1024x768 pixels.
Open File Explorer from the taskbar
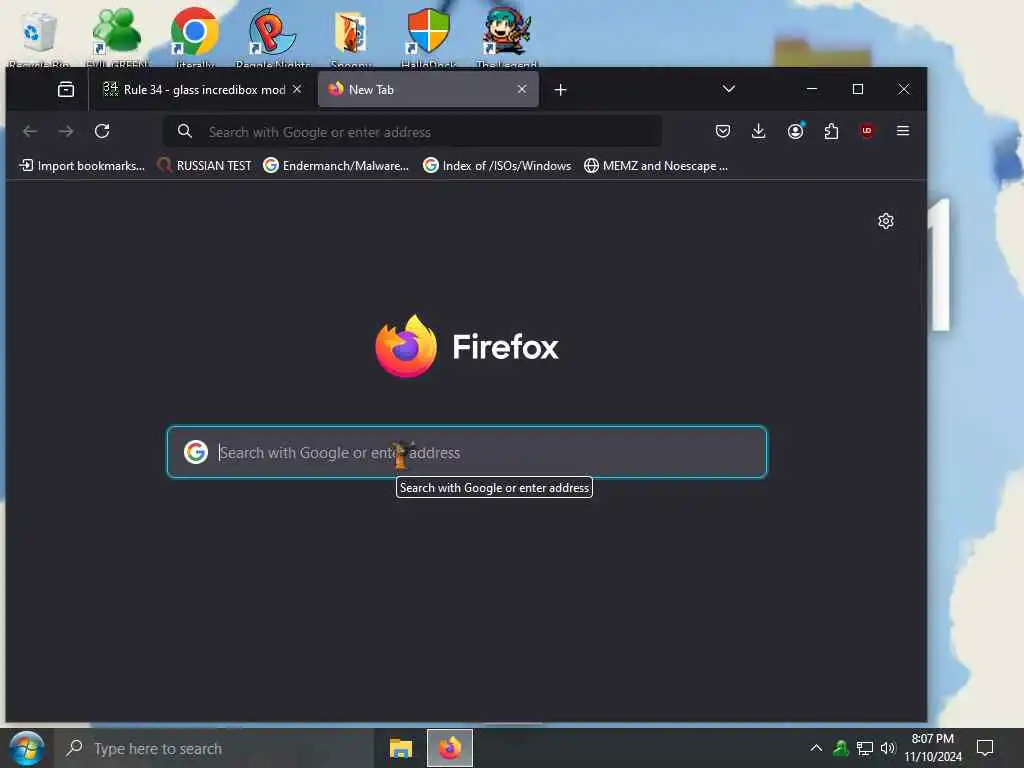[400, 748]
